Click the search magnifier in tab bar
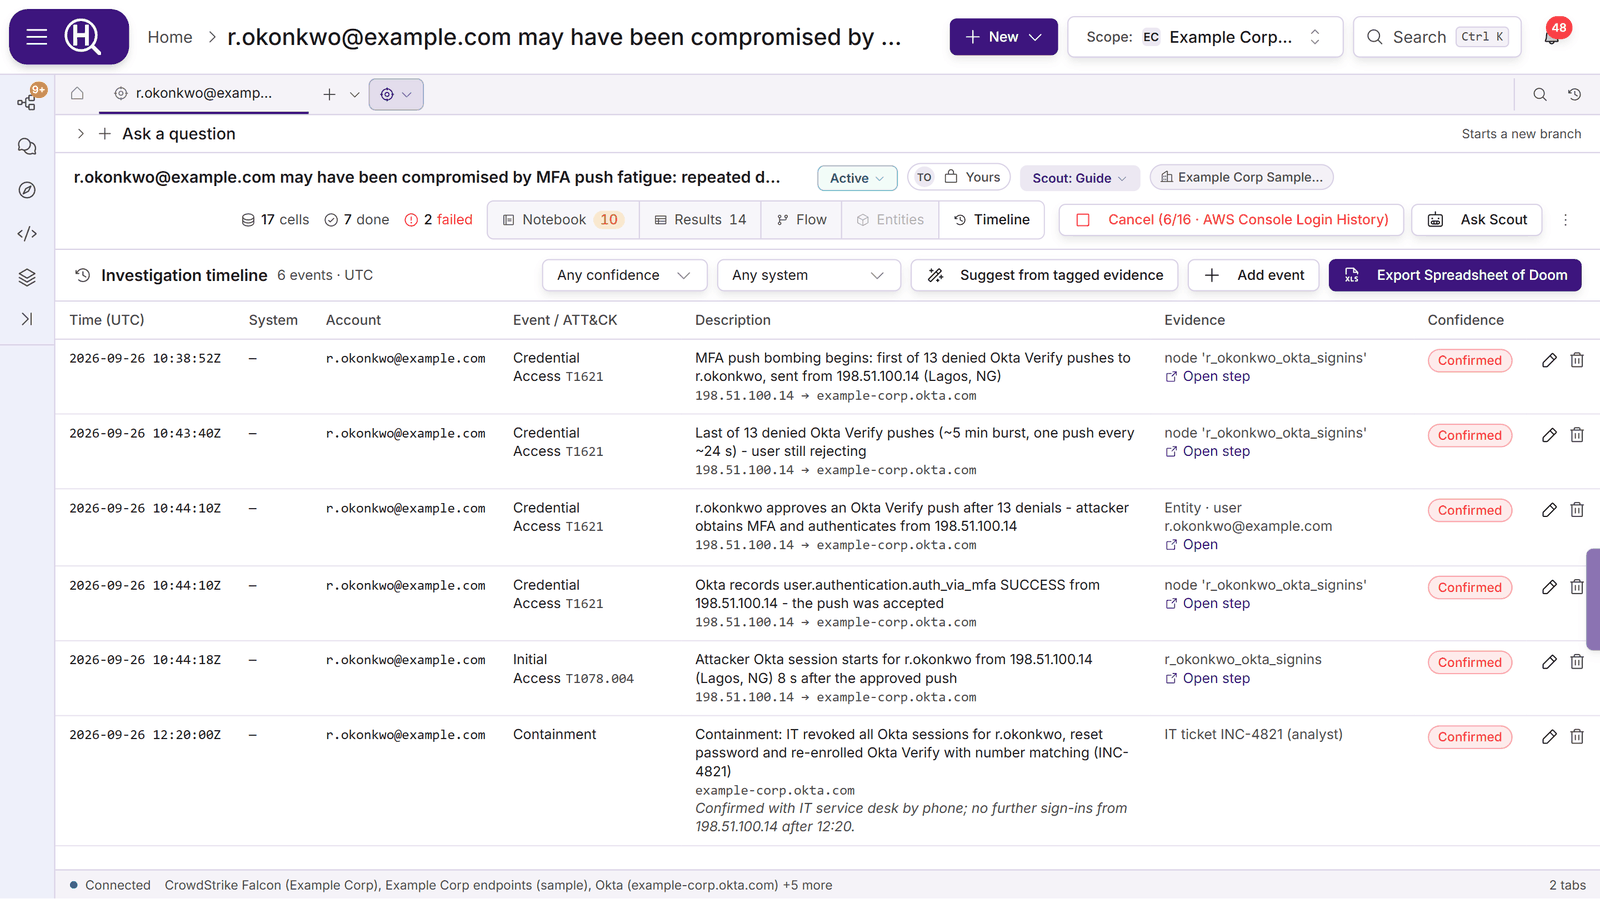 click(1540, 94)
